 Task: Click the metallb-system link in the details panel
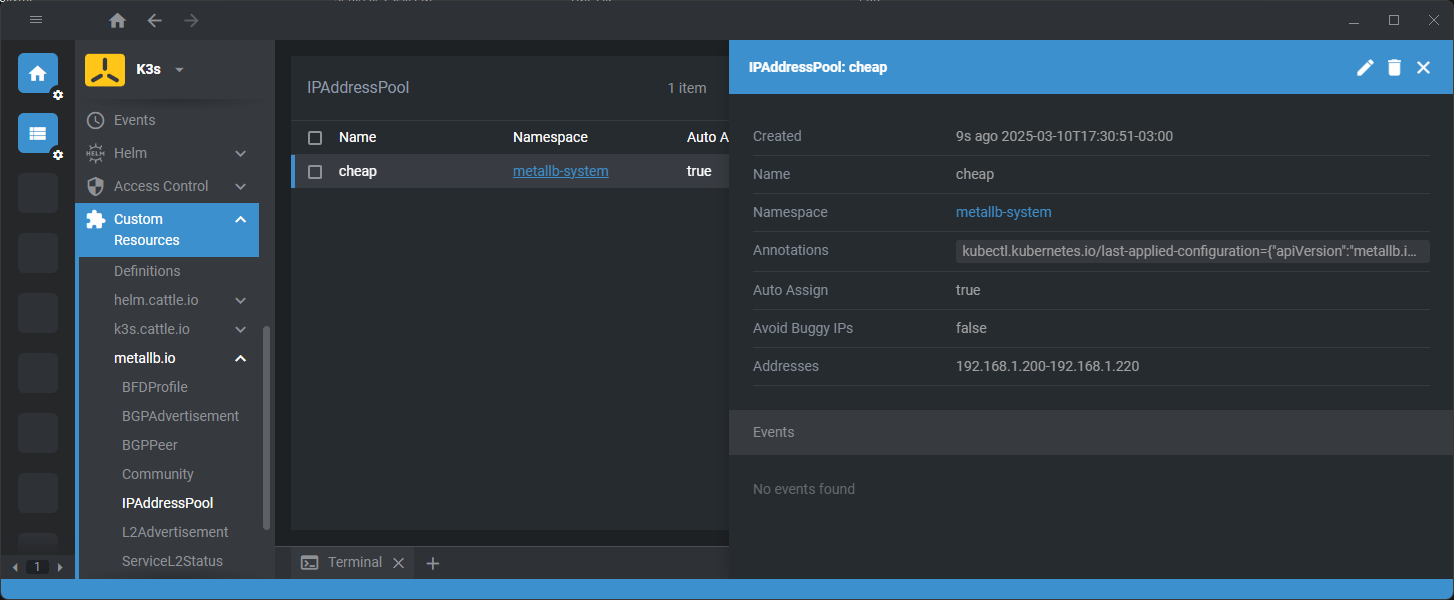1003,212
